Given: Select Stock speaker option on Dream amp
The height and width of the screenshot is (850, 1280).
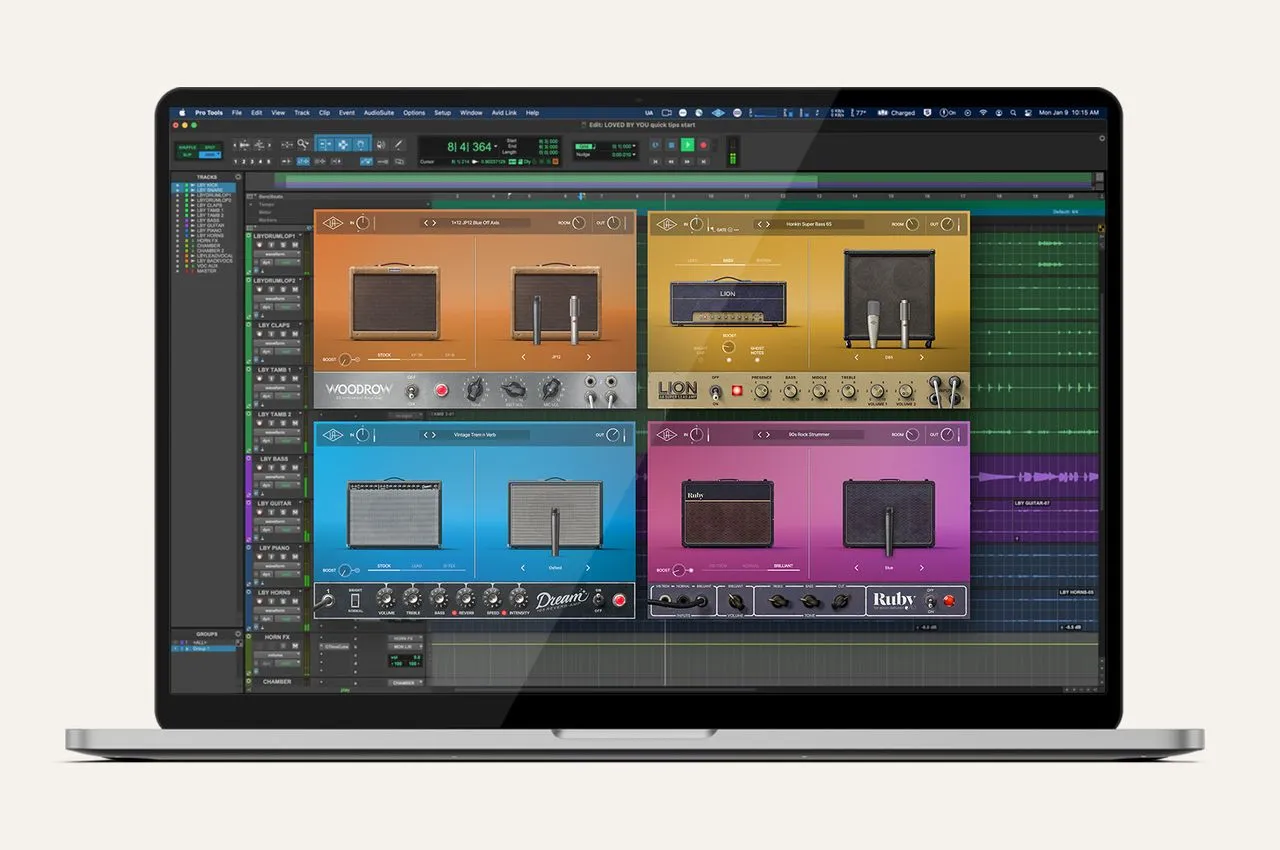Looking at the screenshot, I should (x=385, y=566).
